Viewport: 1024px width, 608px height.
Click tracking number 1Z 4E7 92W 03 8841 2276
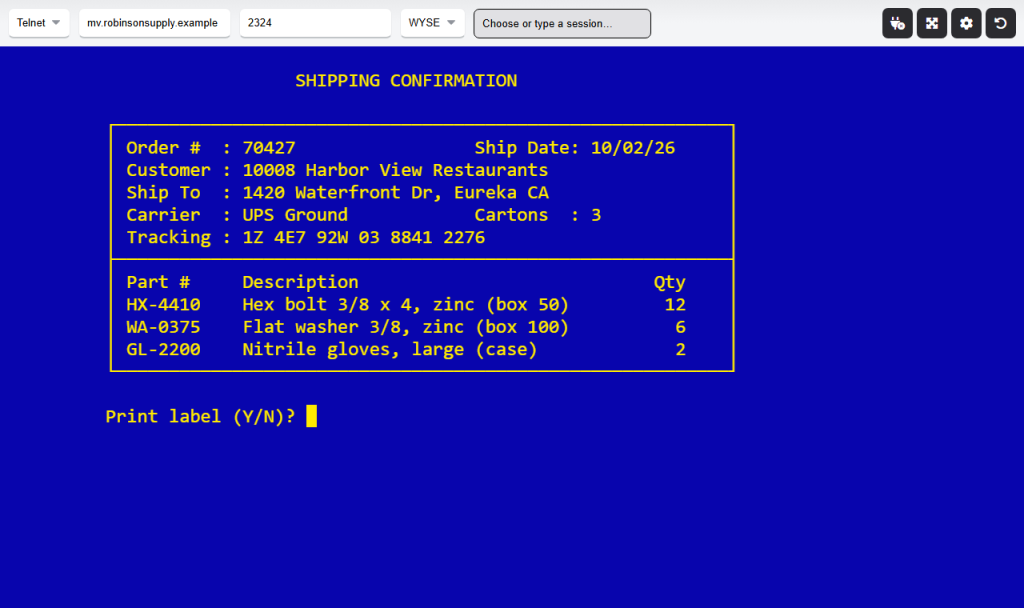pos(363,237)
